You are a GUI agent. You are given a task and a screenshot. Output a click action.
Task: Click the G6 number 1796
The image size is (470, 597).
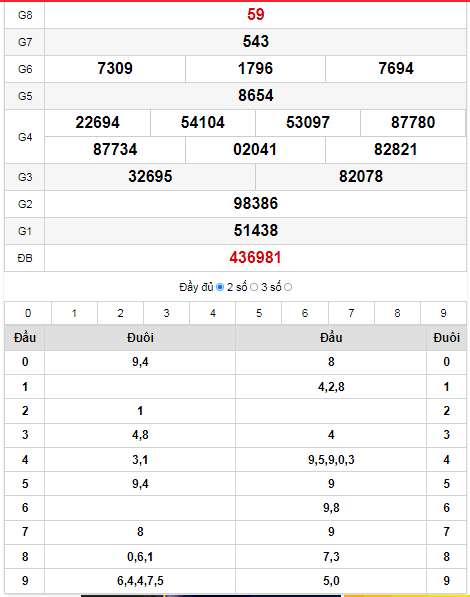pyautogui.click(x=255, y=69)
